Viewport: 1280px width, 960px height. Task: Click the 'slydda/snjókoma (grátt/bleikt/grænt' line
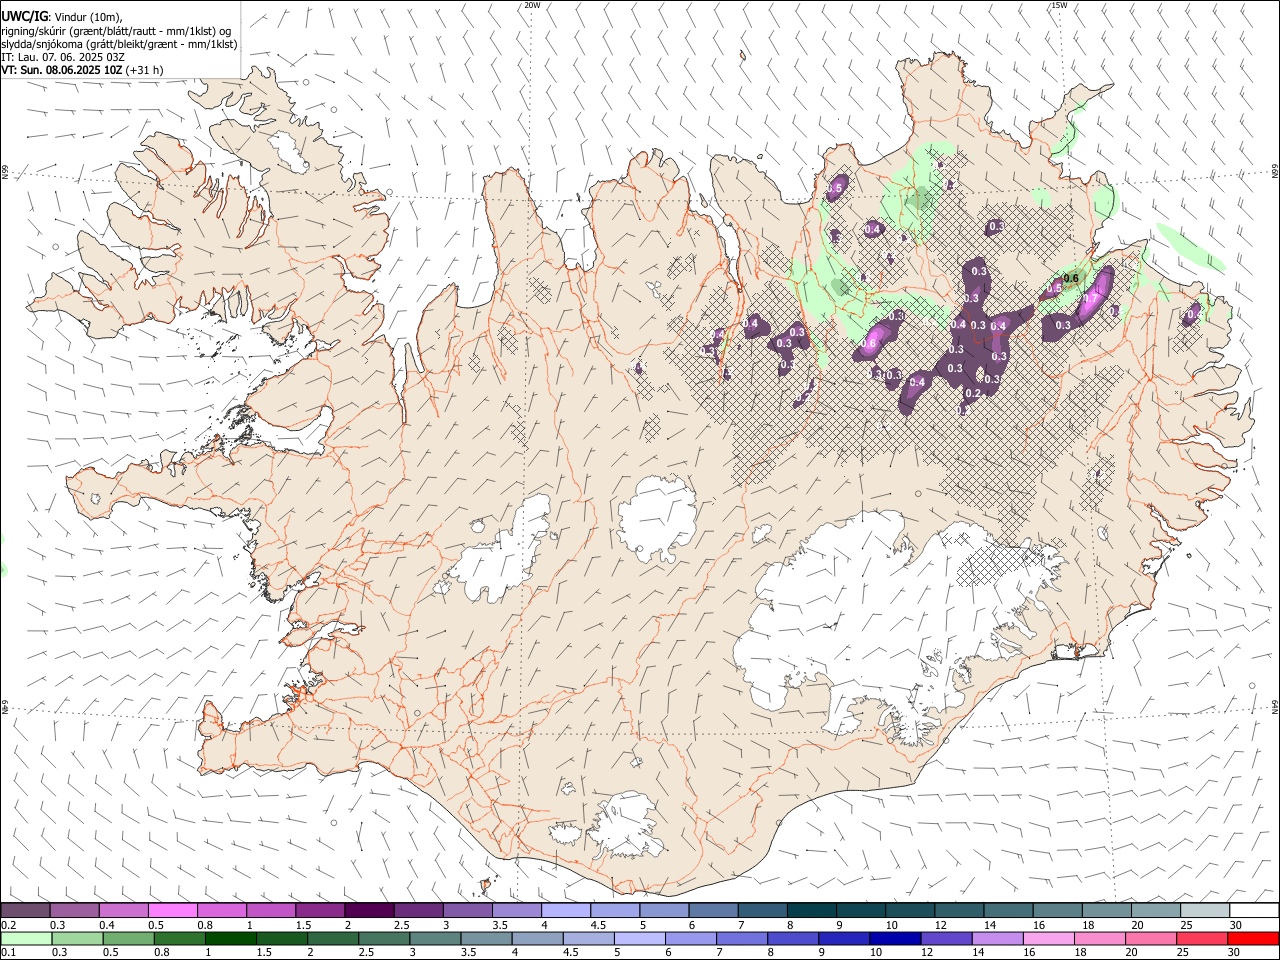pos(119,44)
